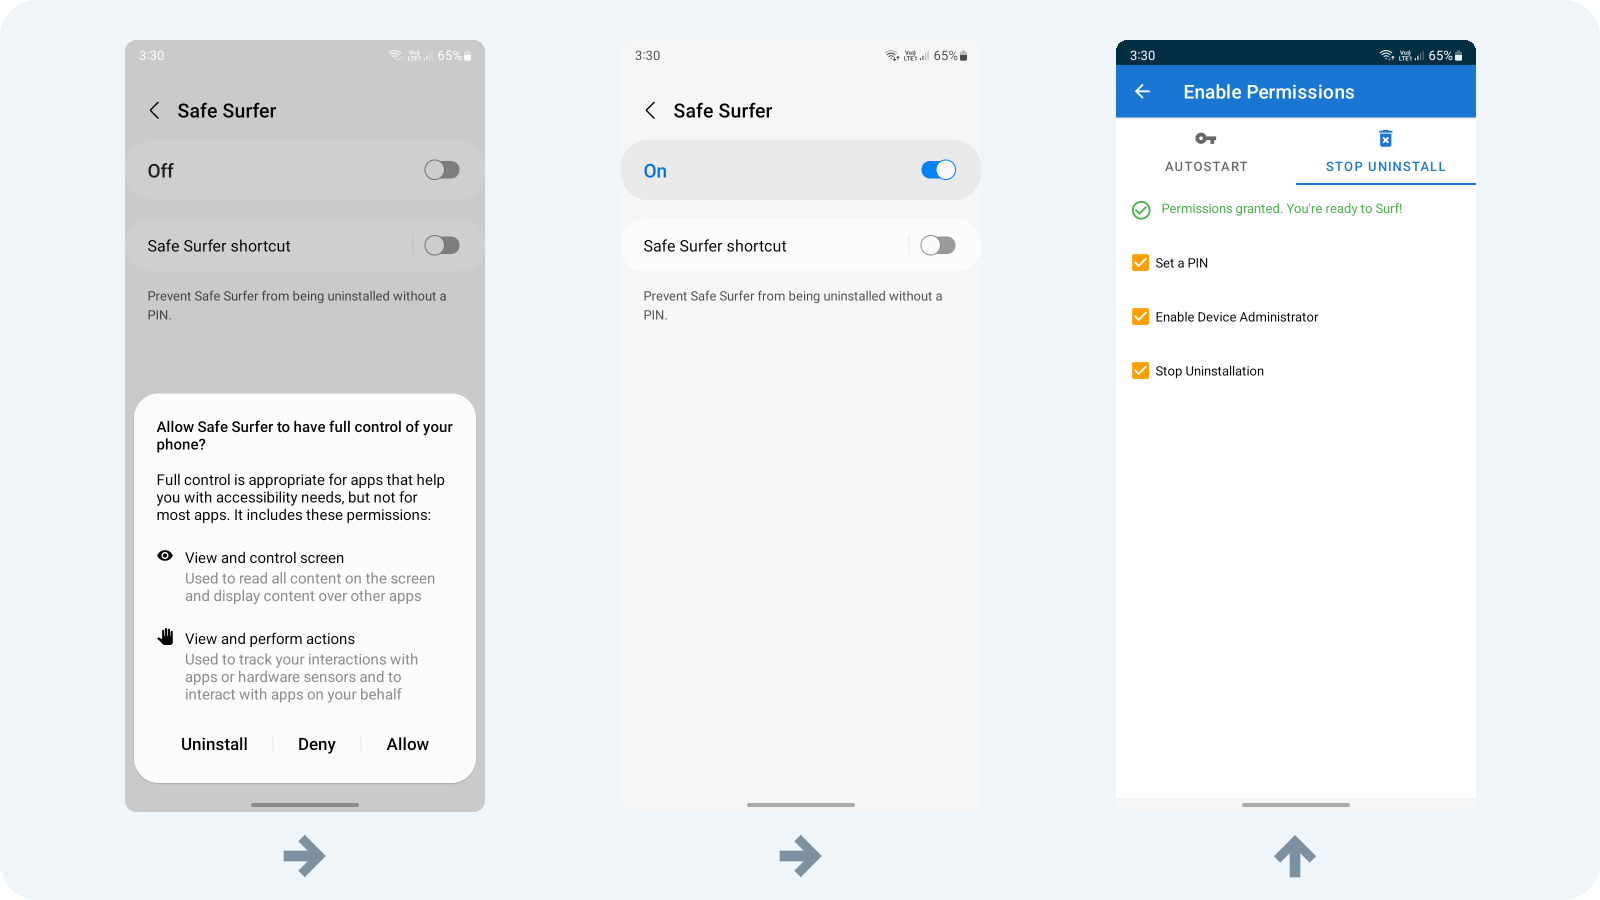
Task: Go back from Safe Surfer on the first phone
Action: [154, 111]
